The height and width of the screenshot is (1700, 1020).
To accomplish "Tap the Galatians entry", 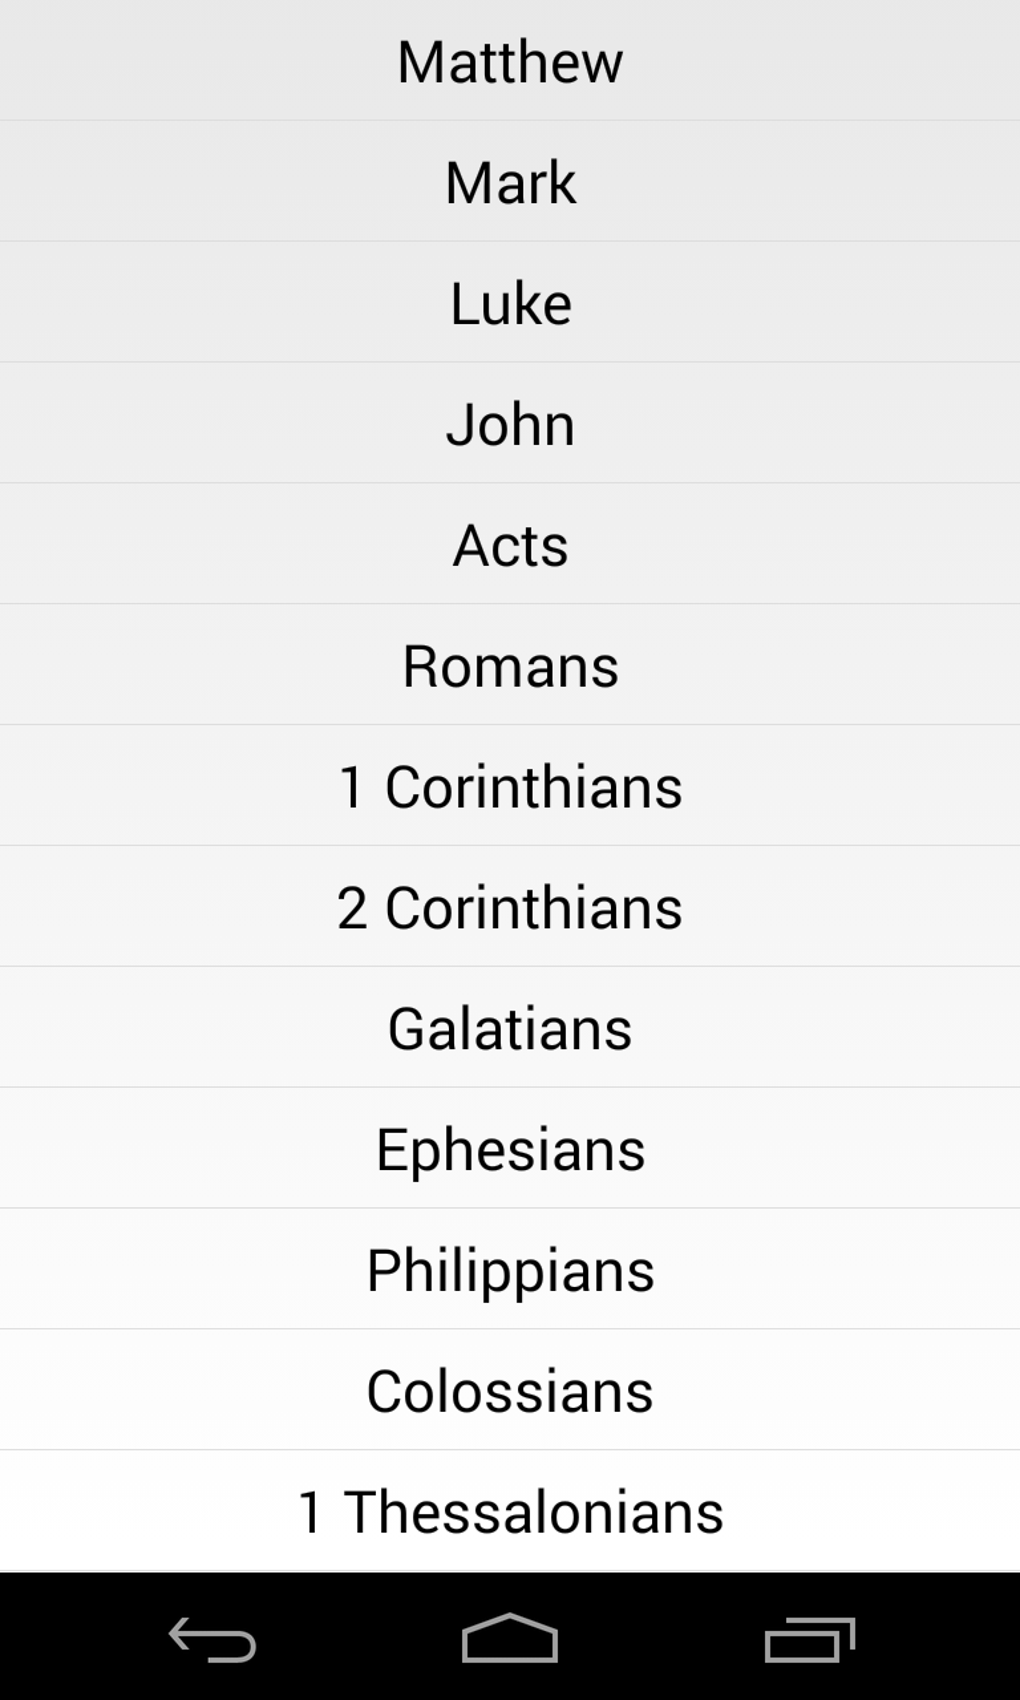I will 510,1029.
